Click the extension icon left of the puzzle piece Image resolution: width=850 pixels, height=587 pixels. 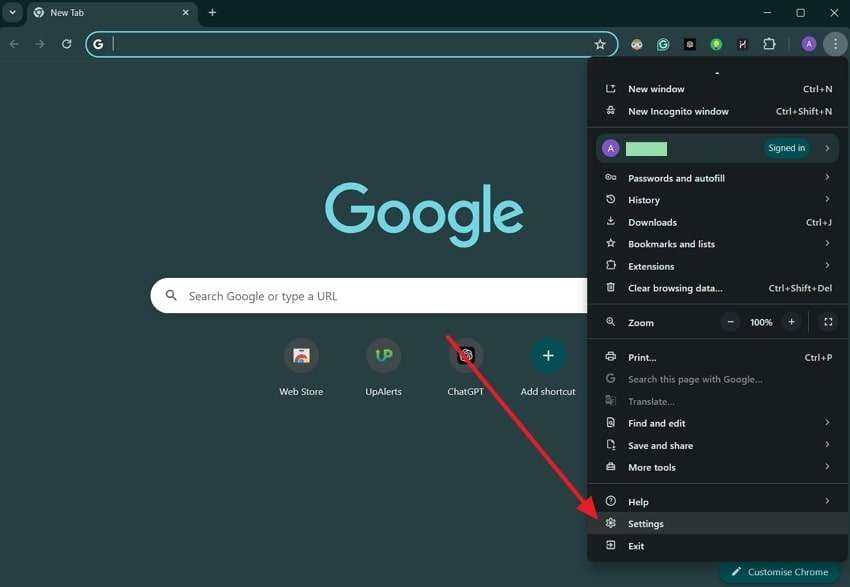tap(742, 44)
